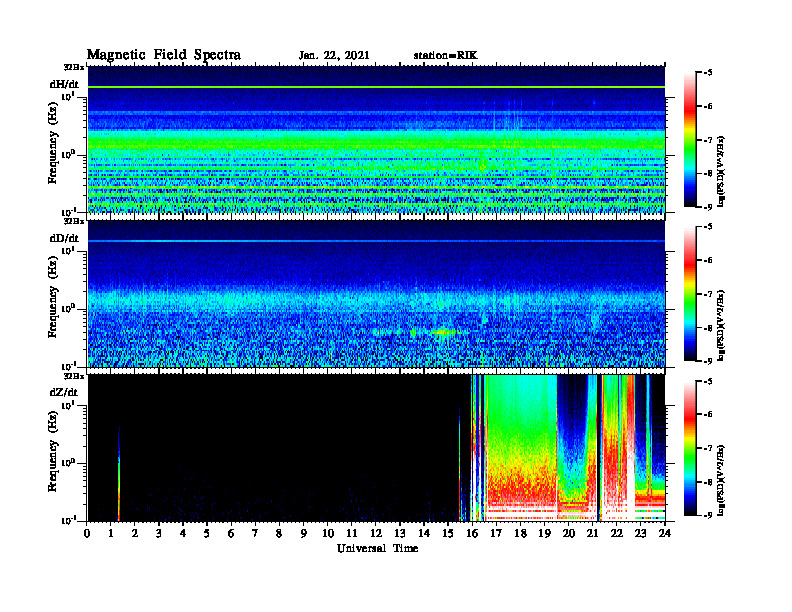Click the dZ/dt panel color bar

690,448
